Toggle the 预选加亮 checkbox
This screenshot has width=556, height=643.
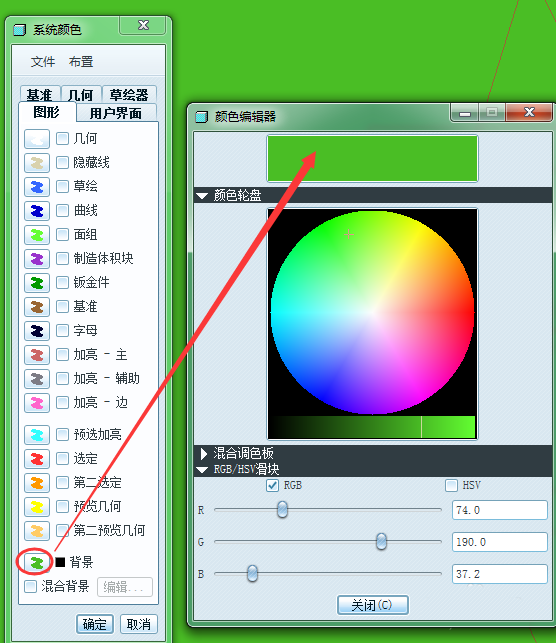coord(62,434)
